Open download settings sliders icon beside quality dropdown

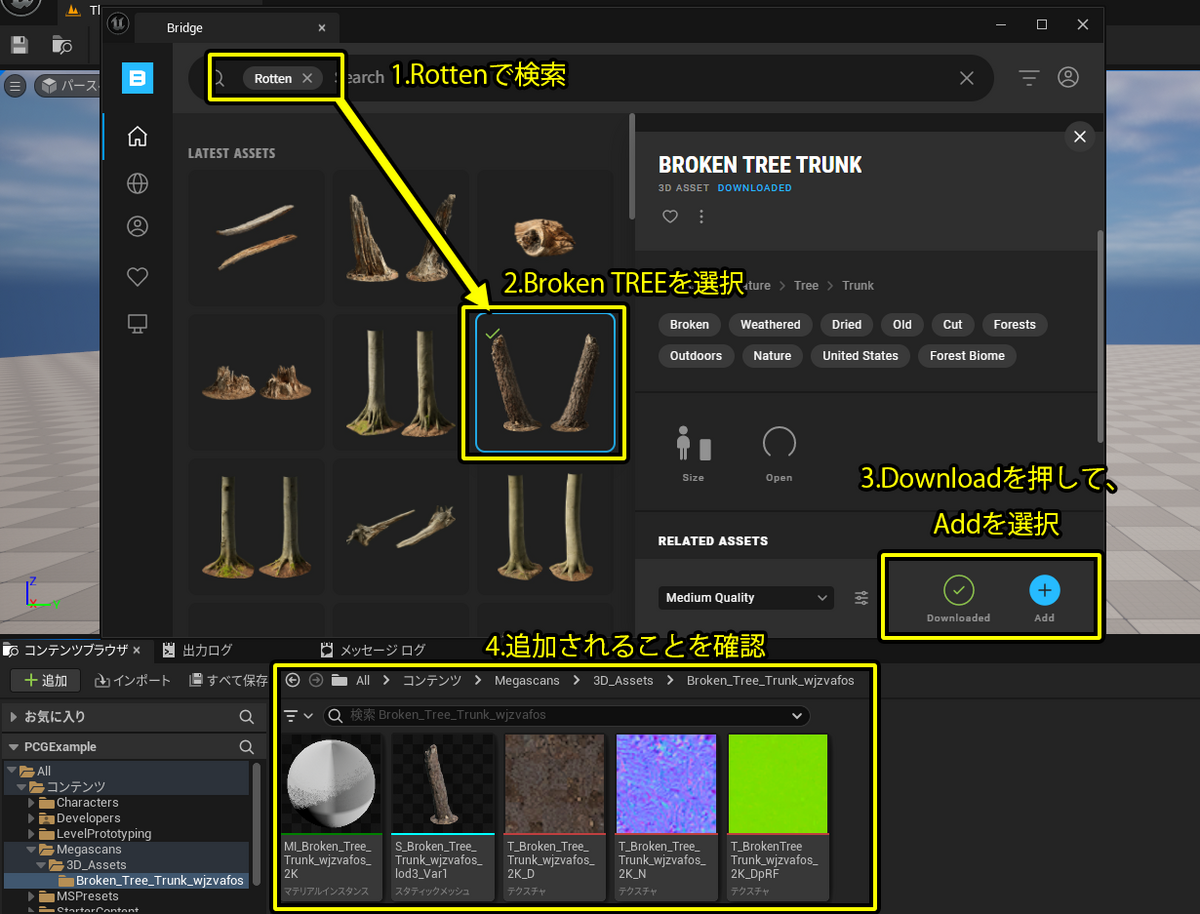point(861,598)
